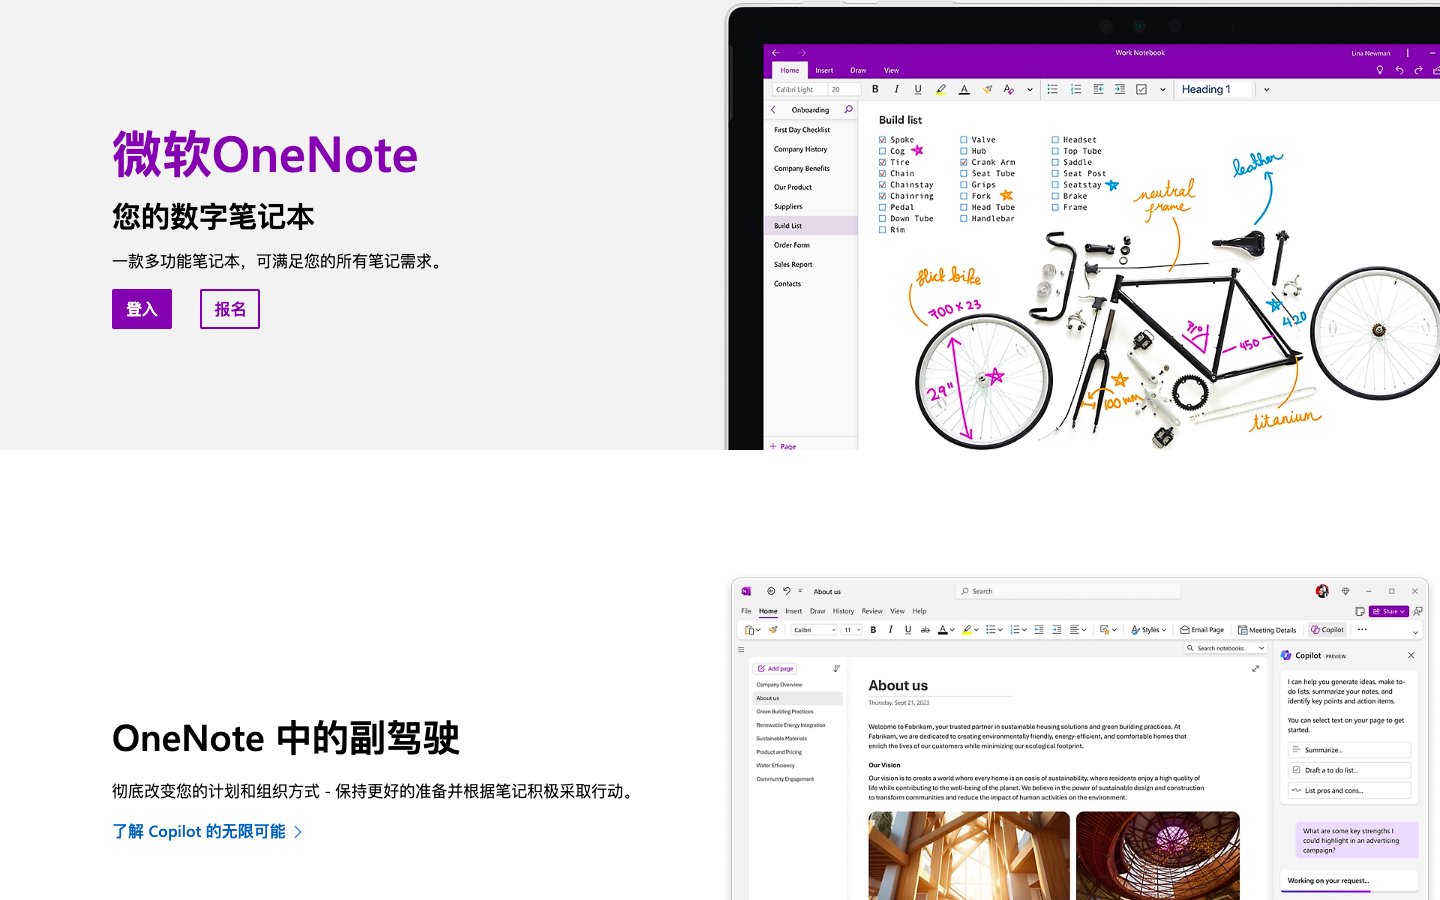This screenshot has height=900, width=1440.
Task: Click the 登入 sign-in button
Action: [x=142, y=309]
